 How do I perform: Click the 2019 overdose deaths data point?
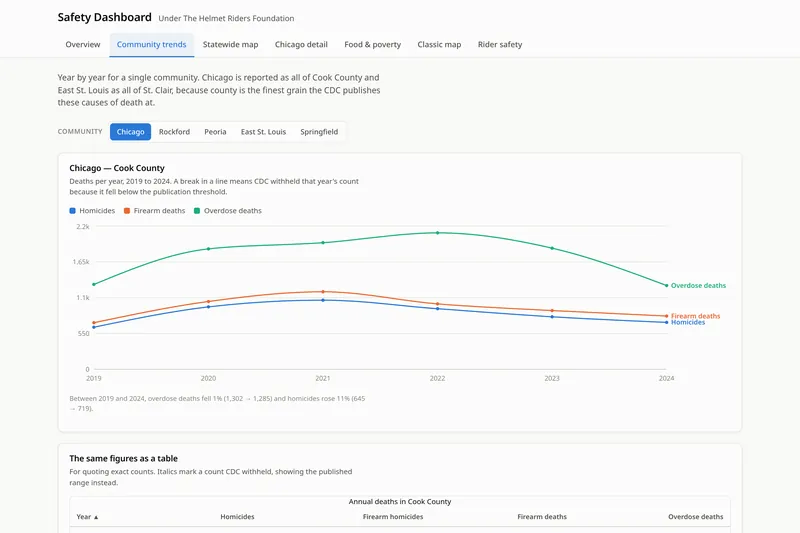[x=94, y=284]
